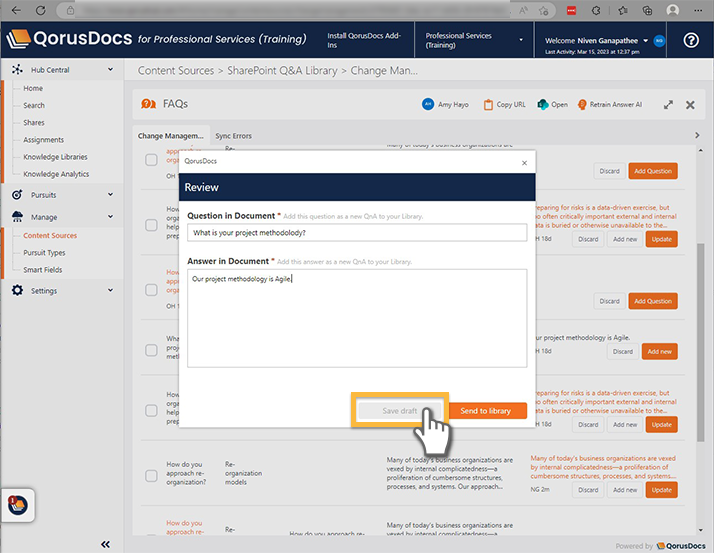Click Save draft button

click(399, 410)
